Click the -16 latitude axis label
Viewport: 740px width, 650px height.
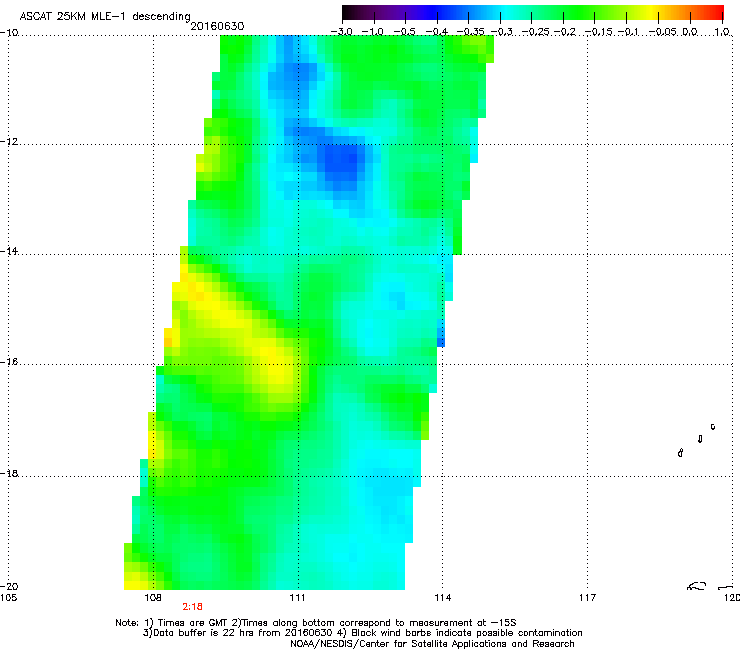coord(9,362)
